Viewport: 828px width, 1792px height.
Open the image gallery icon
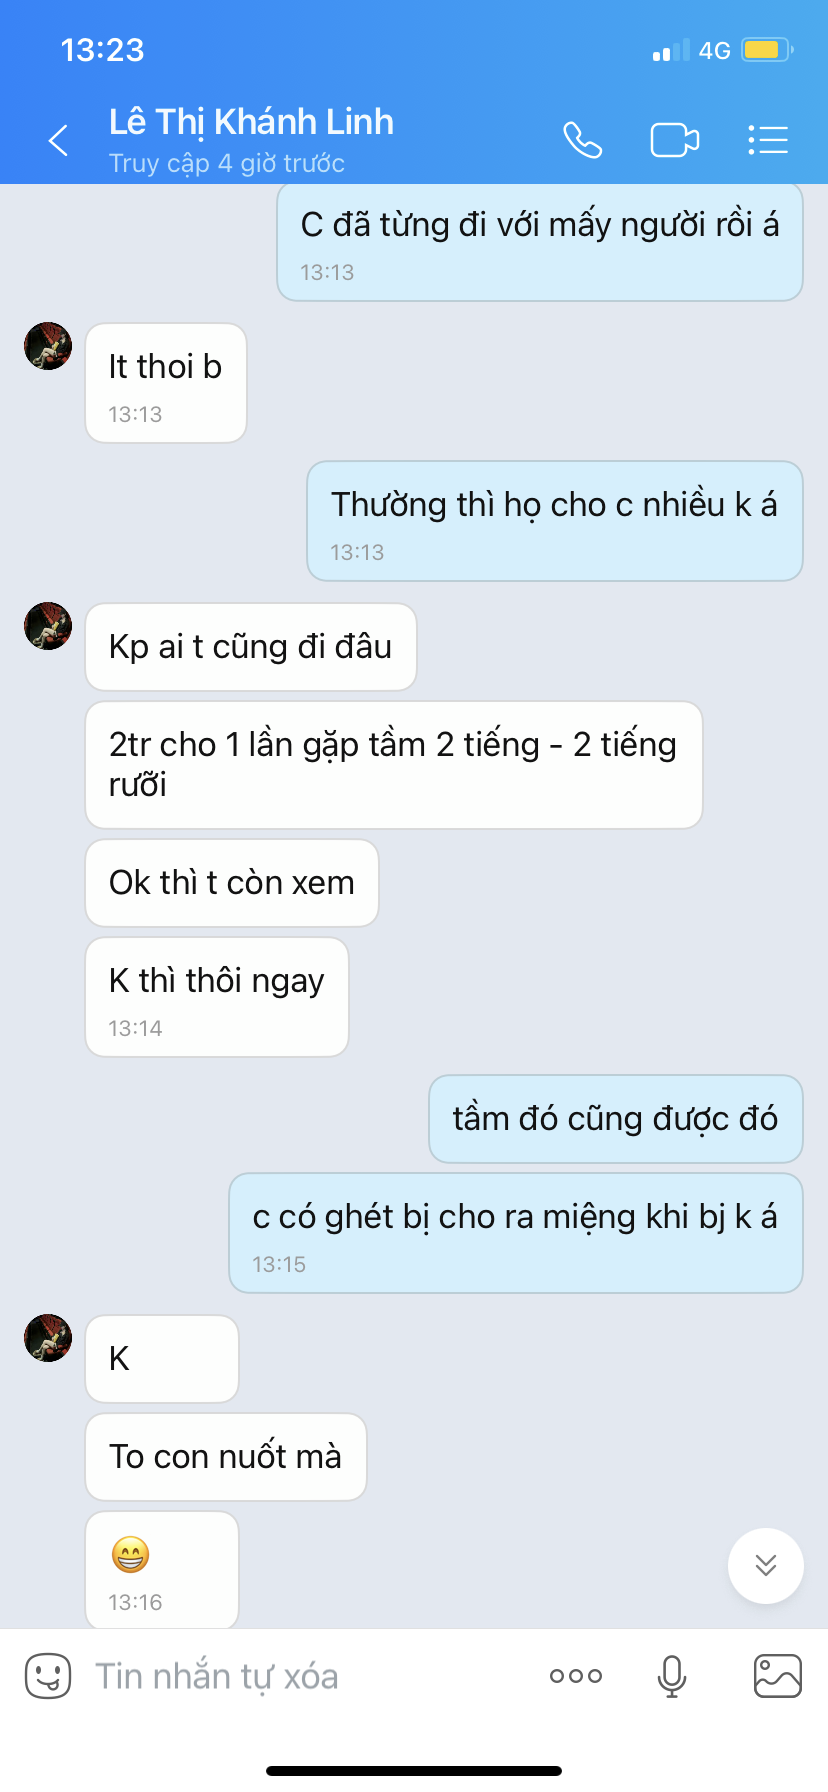pyautogui.click(x=778, y=1676)
